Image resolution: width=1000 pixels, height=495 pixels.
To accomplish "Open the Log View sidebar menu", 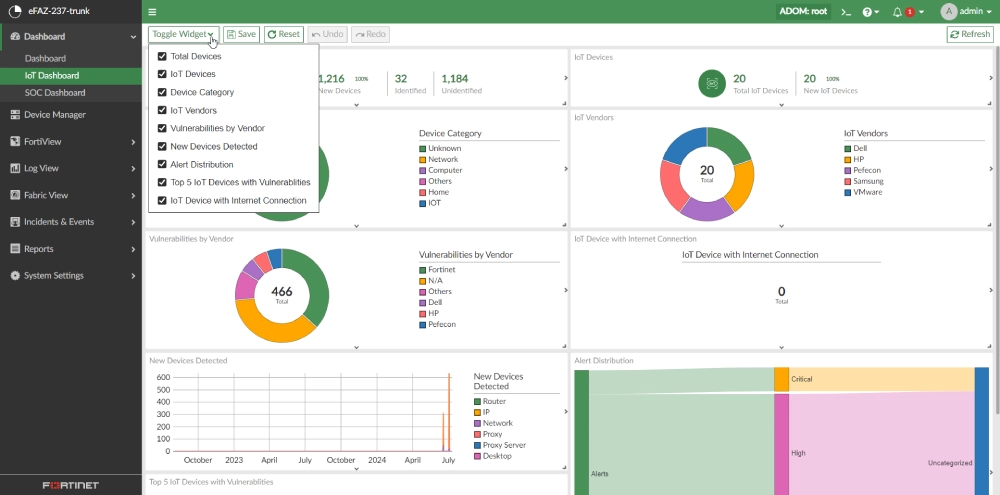I will (70, 169).
